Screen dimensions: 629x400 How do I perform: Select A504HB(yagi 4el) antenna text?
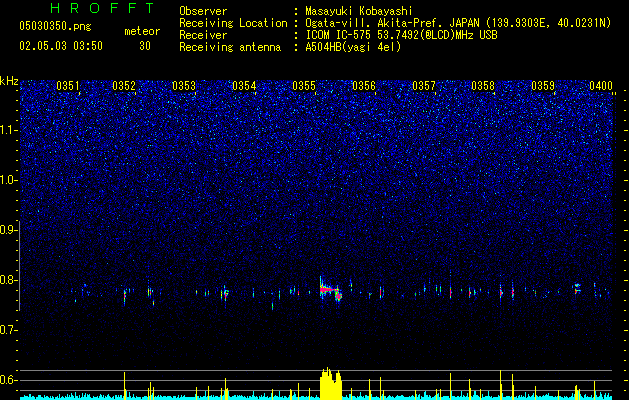(x=353, y=47)
